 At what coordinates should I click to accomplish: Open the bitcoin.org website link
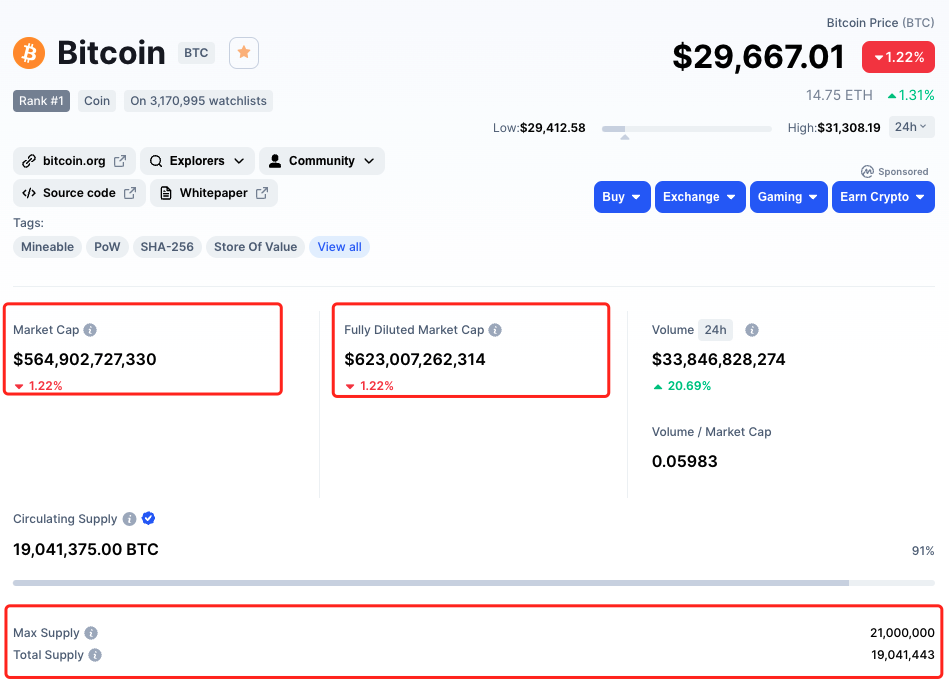tap(74, 161)
